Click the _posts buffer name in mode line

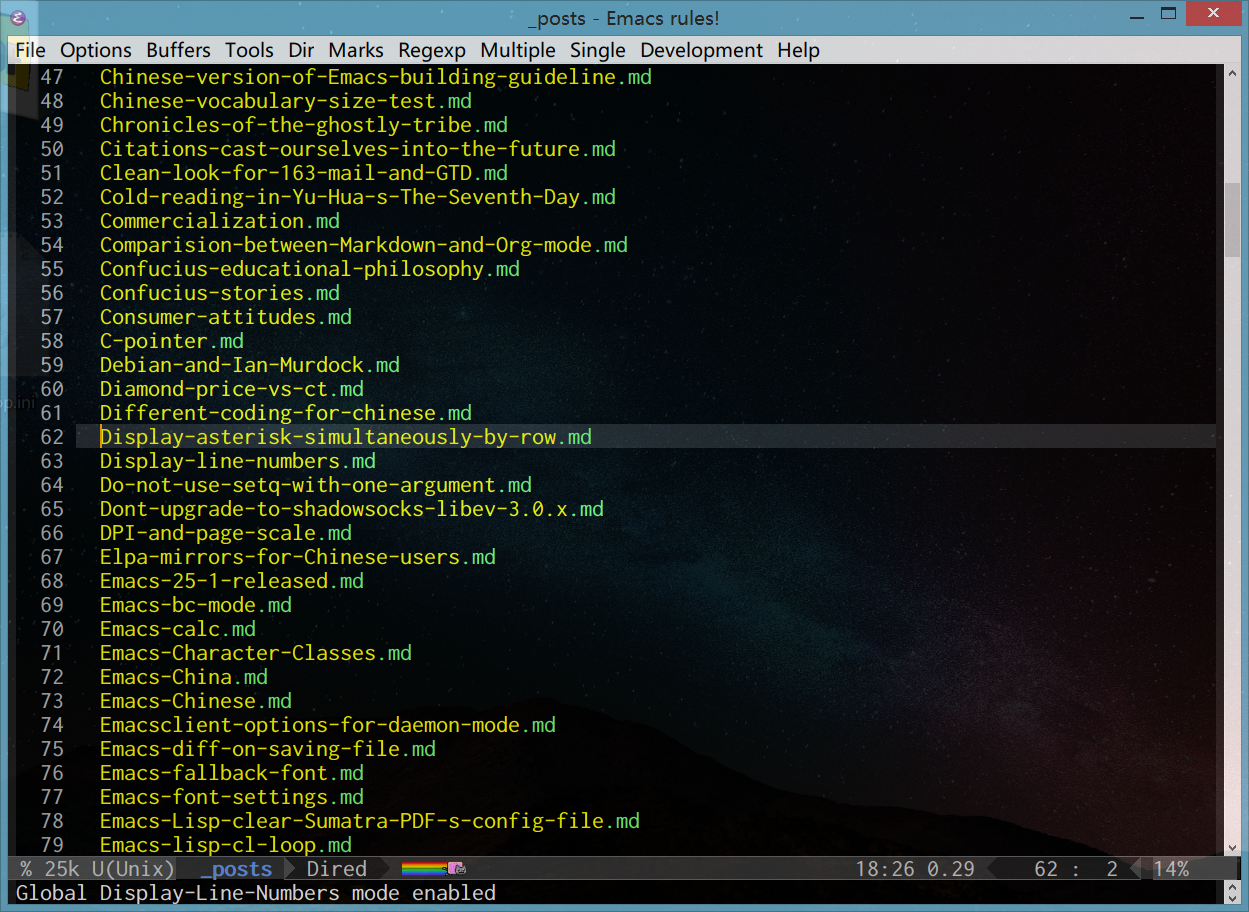[x=236, y=869]
